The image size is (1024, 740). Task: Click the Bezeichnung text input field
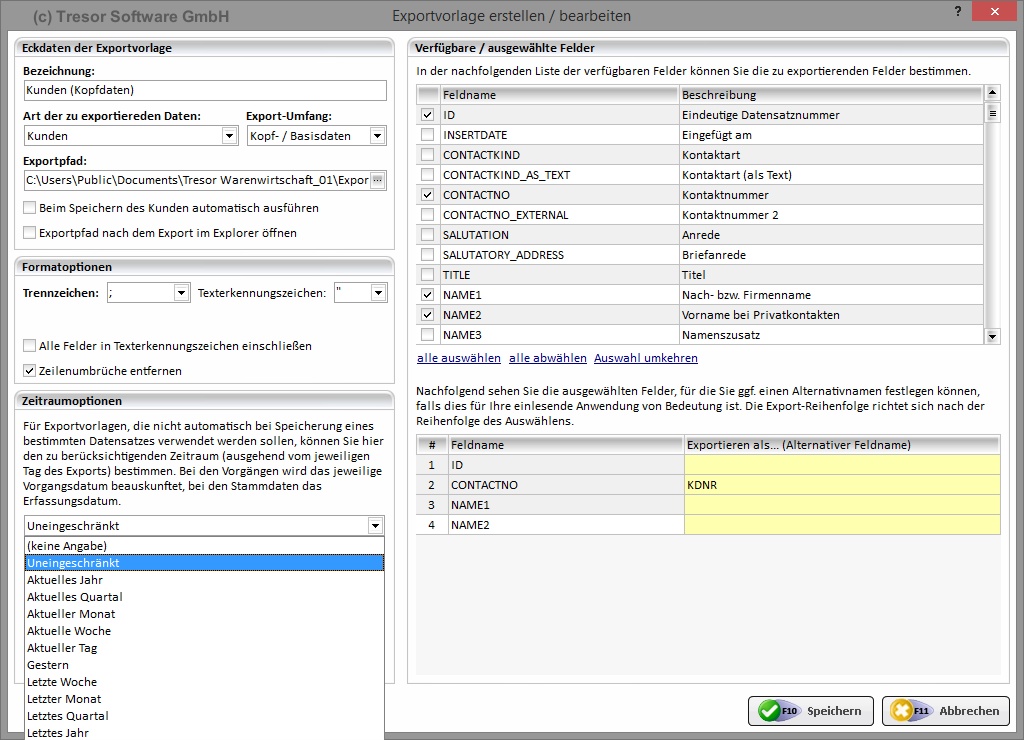point(204,90)
